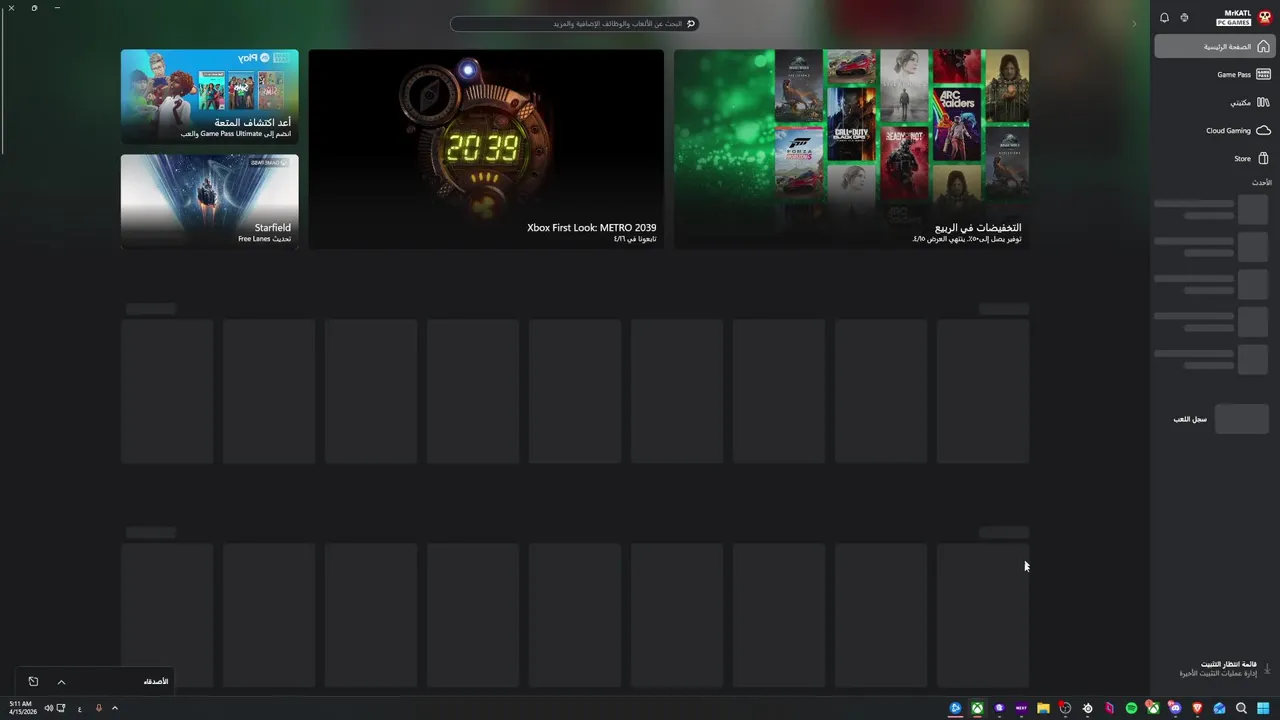Click the download arrow icon by installation queue
The width and height of the screenshot is (1280, 720).
pyautogui.click(x=1267, y=668)
